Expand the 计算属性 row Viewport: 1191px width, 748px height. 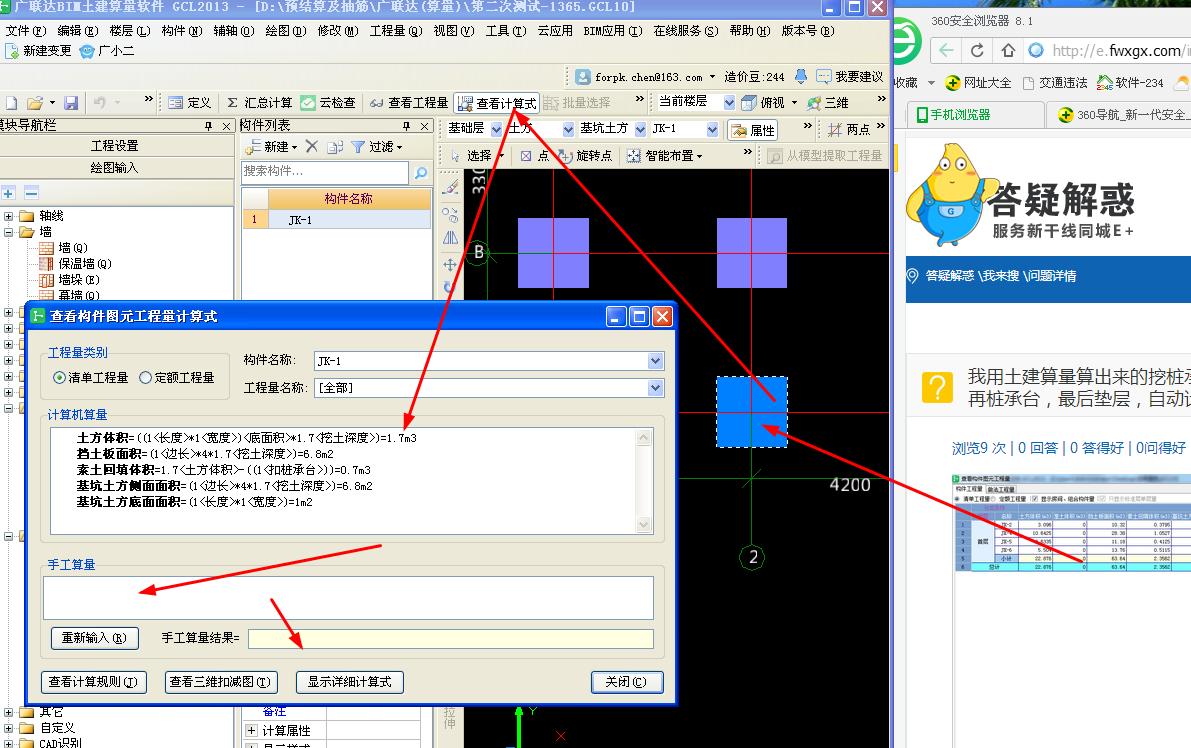tap(251, 731)
